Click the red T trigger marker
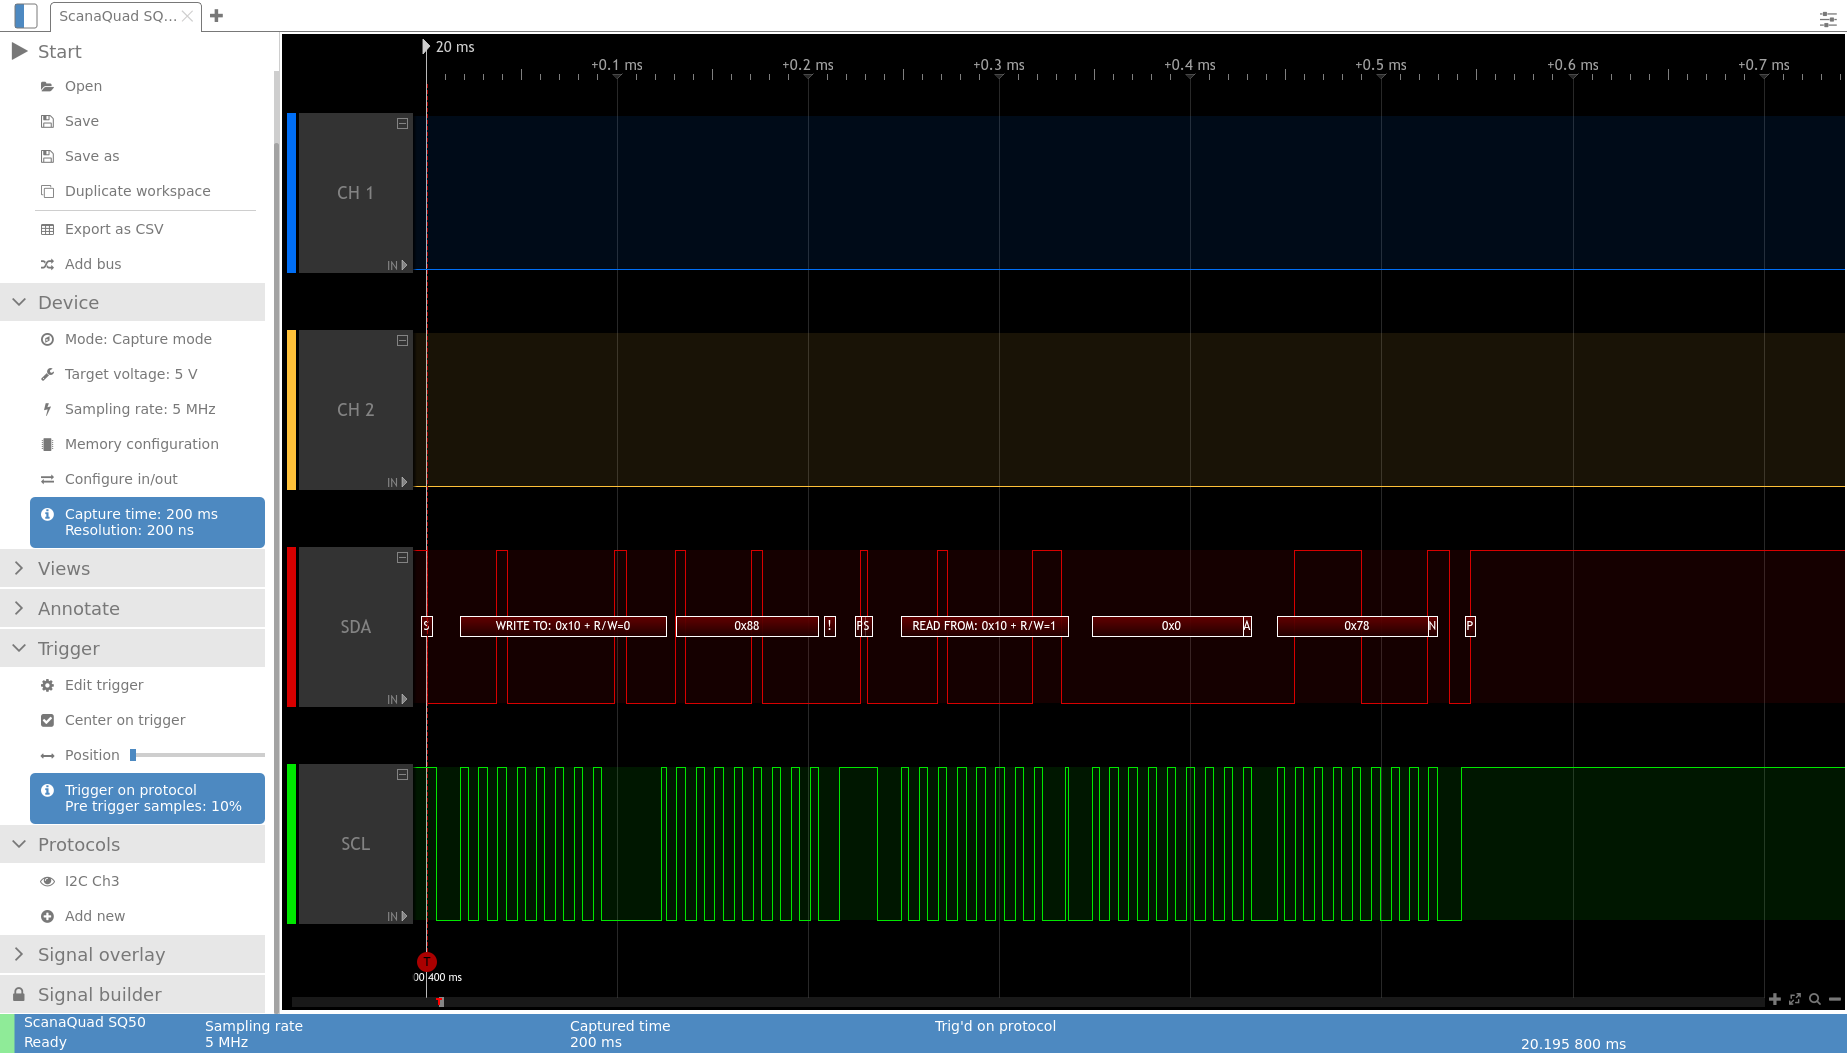1847x1053 pixels. click(427, 962)
